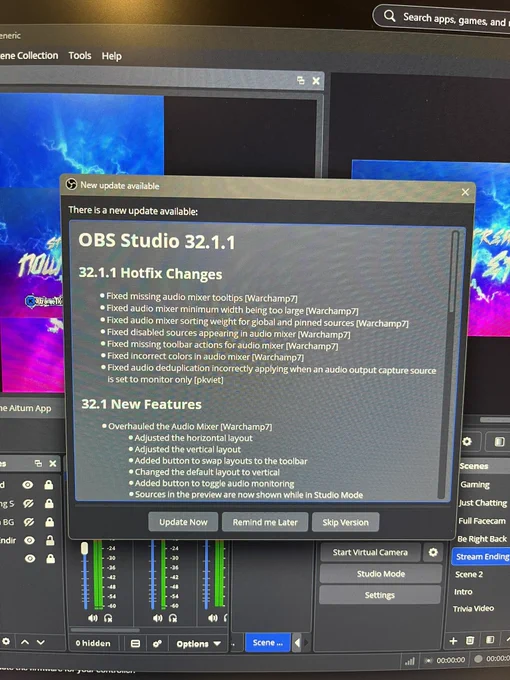Screen dimensions: 510x680
Task: Open OBS Settings button
Action: [x=379, y=595]
